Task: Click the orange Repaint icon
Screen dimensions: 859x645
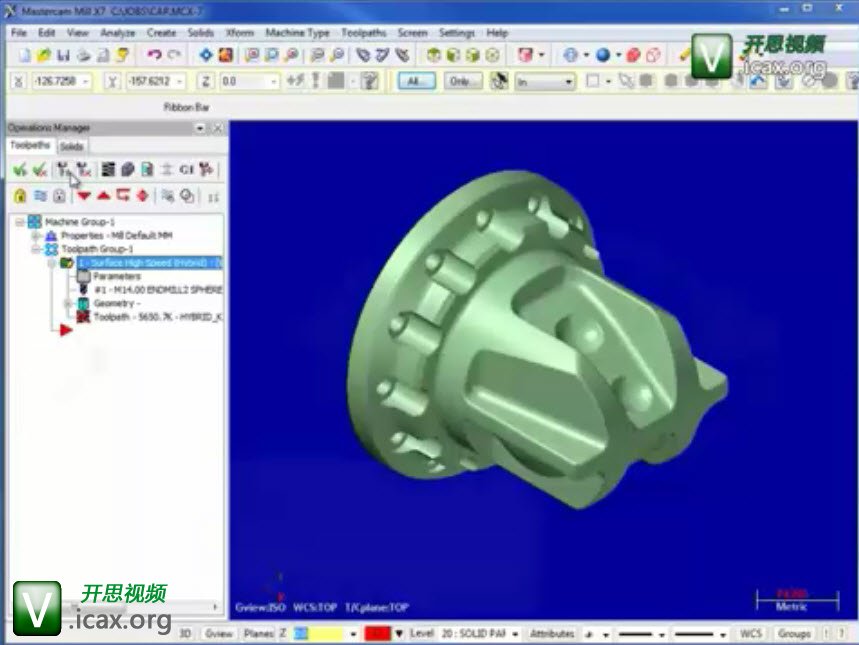Action: point(225,55)
